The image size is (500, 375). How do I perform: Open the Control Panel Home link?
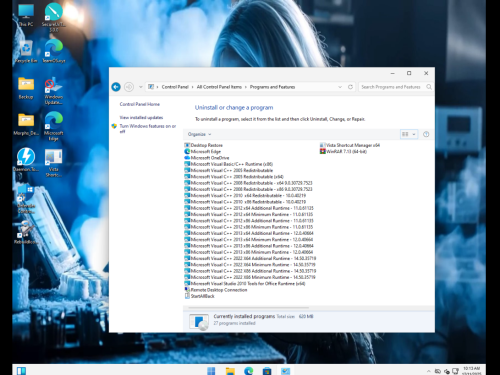click(x=140, y=104)
